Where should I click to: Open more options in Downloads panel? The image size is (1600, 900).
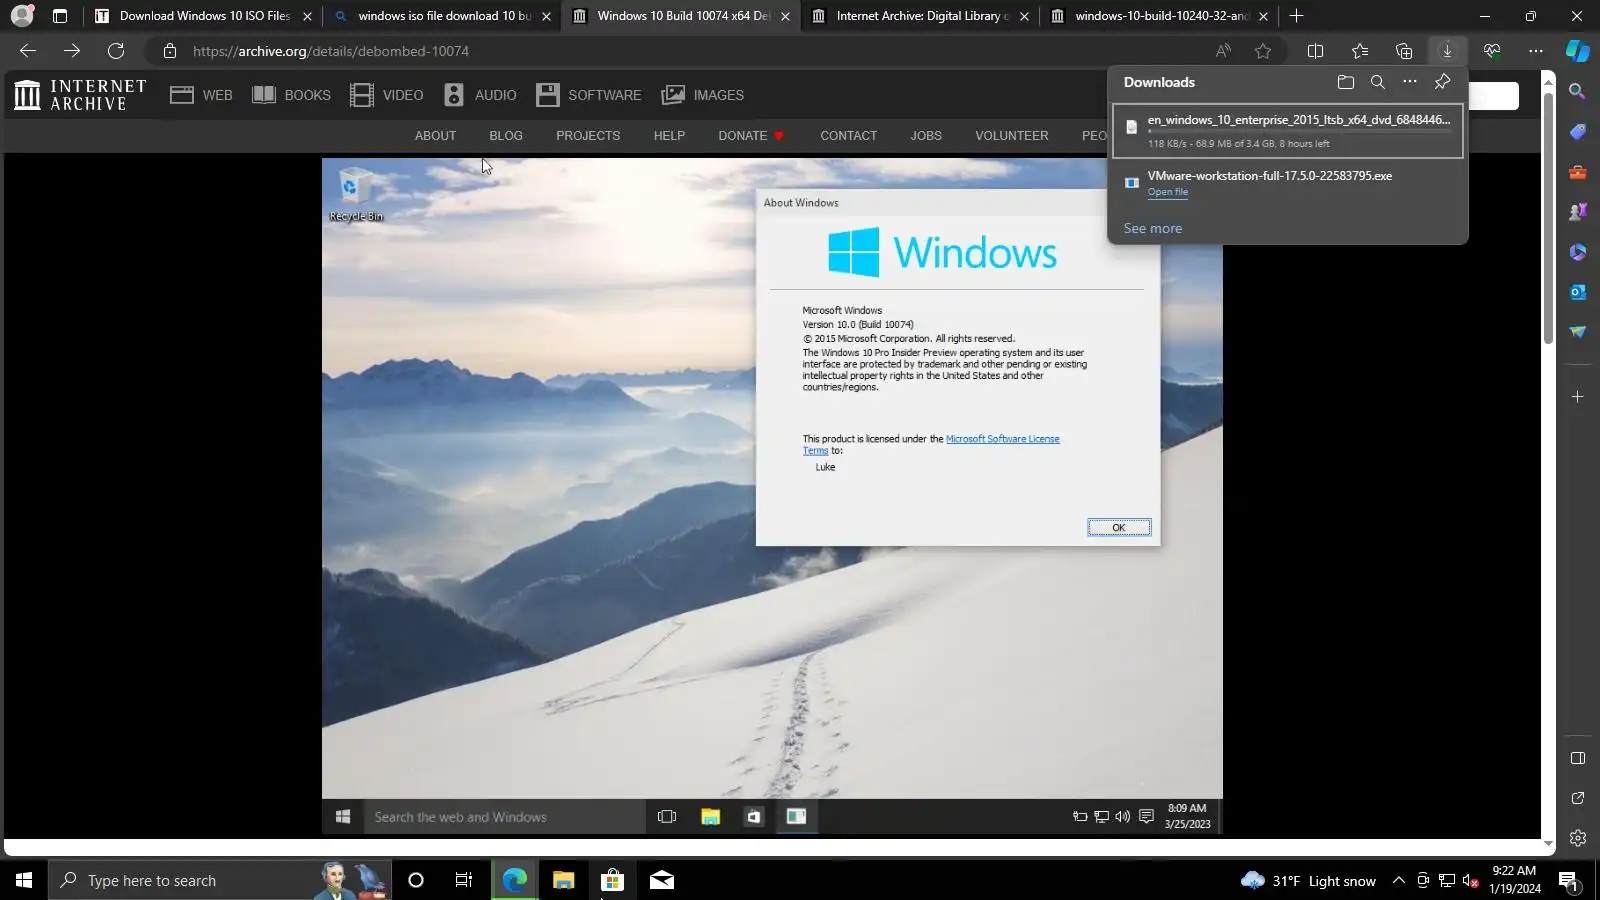(1410, 82)
